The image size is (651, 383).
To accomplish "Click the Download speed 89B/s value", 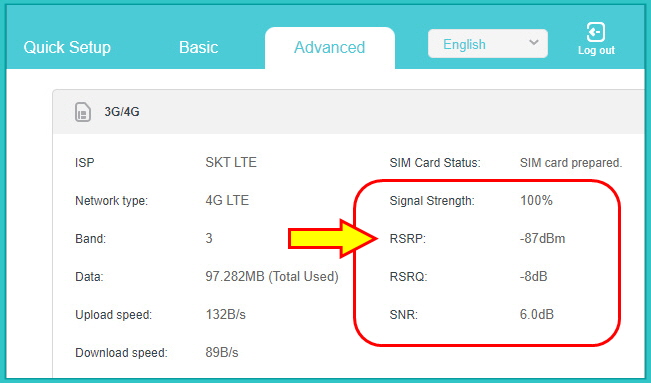I will click(222, 353).
